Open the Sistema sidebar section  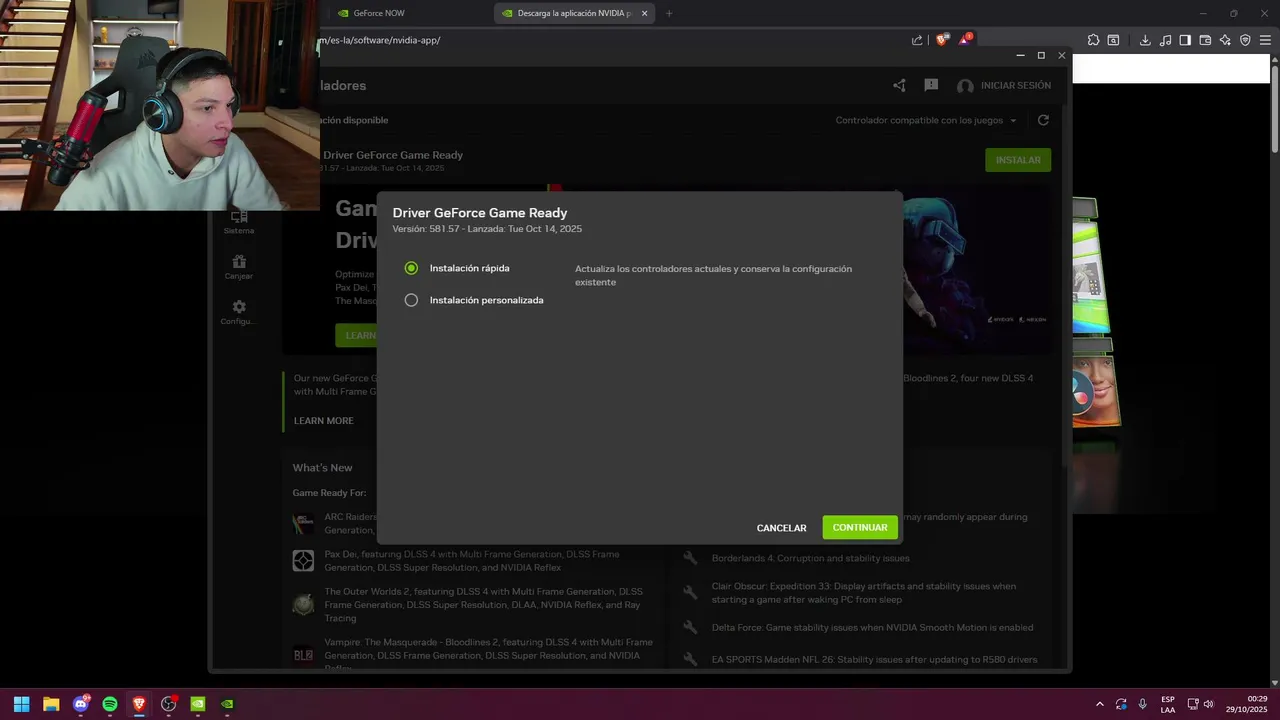tap(239, 222)
